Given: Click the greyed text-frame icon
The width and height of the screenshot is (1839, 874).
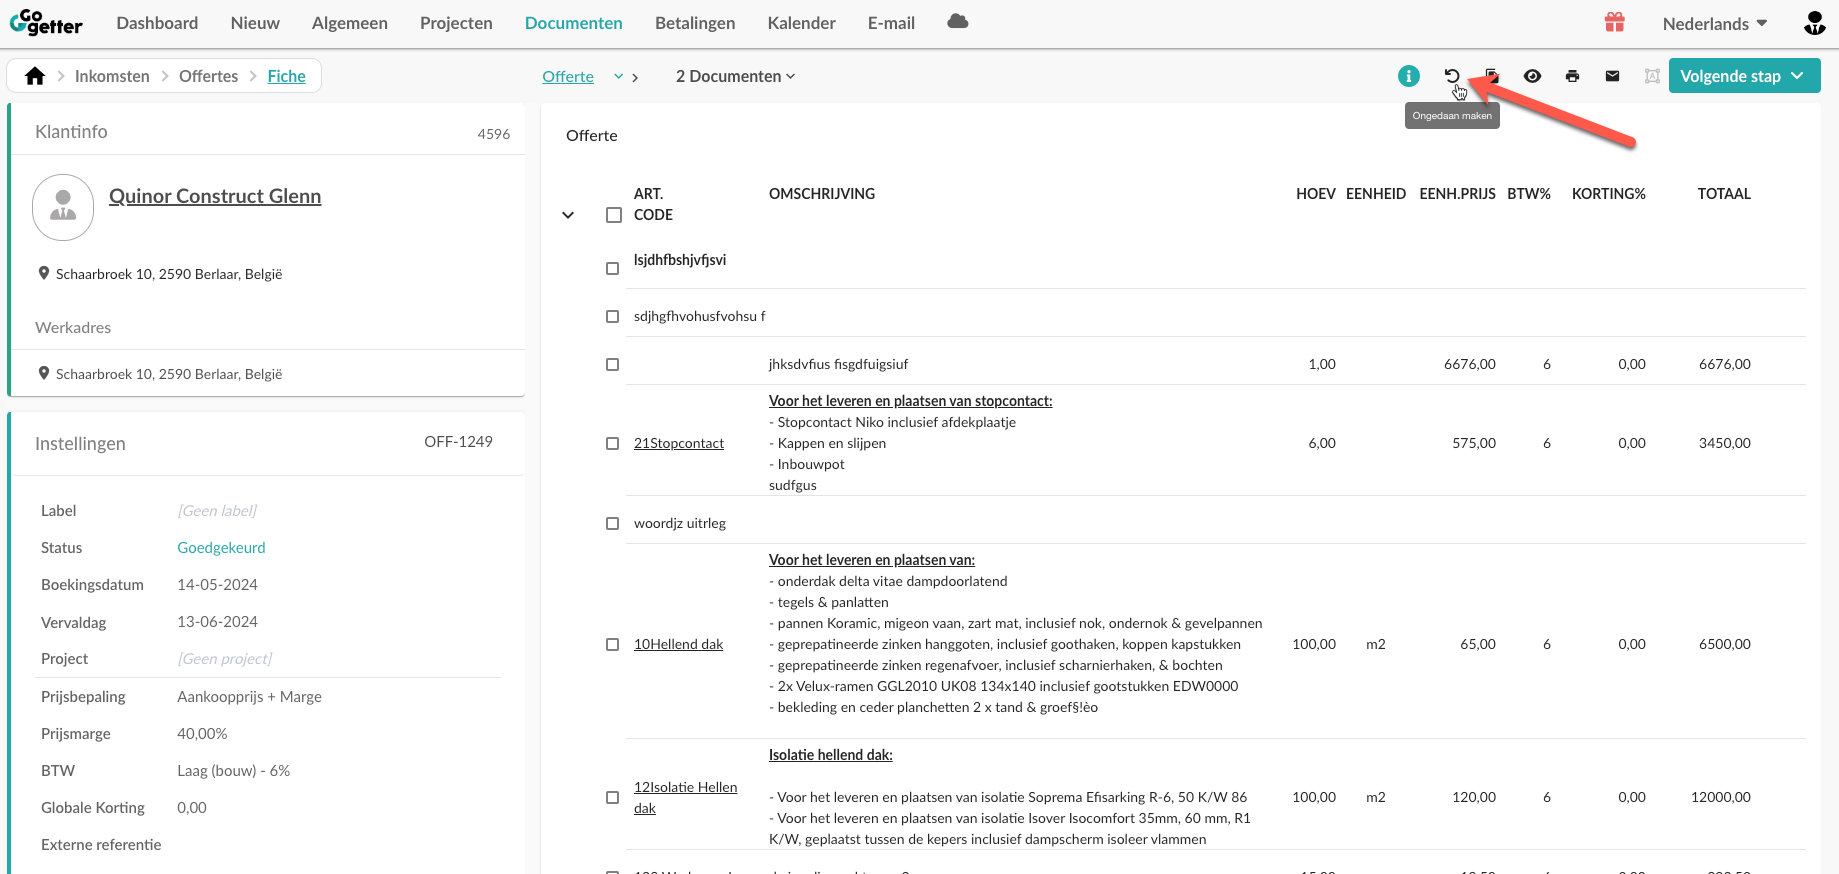Looking at the screenshot, I should click(x=1652, y=76).
